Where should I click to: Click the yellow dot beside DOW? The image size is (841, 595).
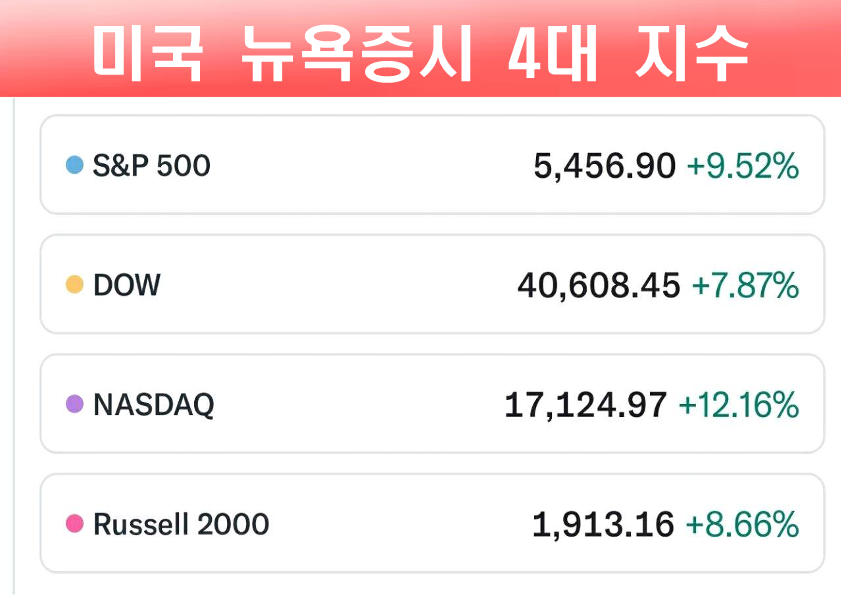pos(74,285)
